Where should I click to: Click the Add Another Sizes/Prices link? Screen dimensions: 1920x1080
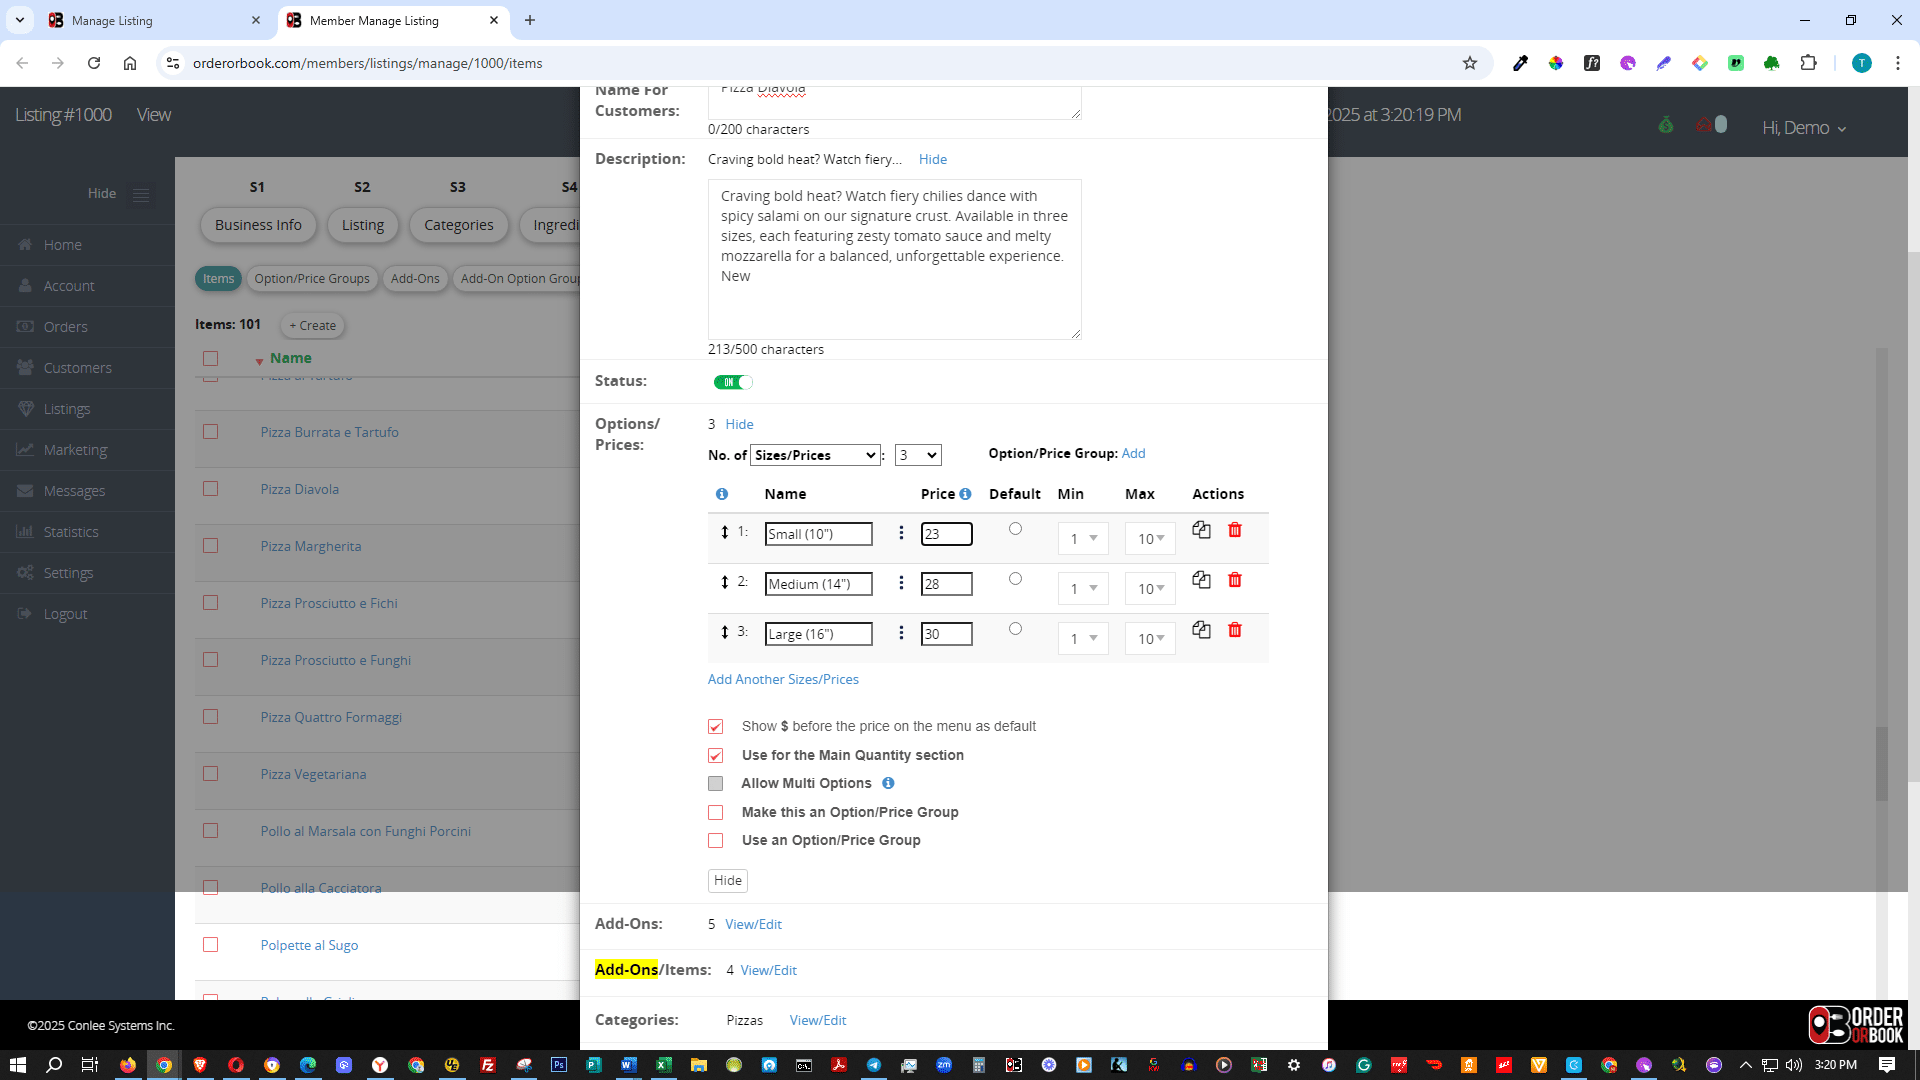(x=783, y=679)
